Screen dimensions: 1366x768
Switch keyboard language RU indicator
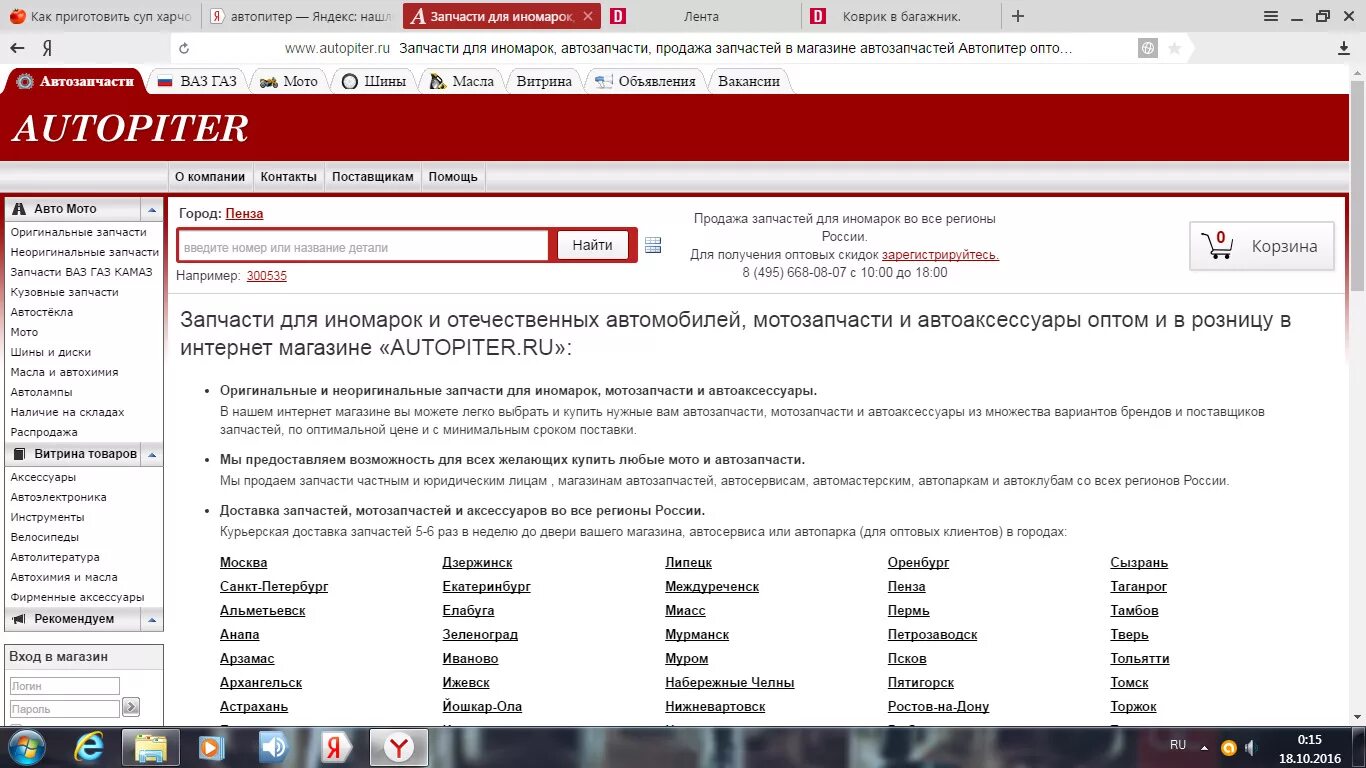pos(1178,745)
